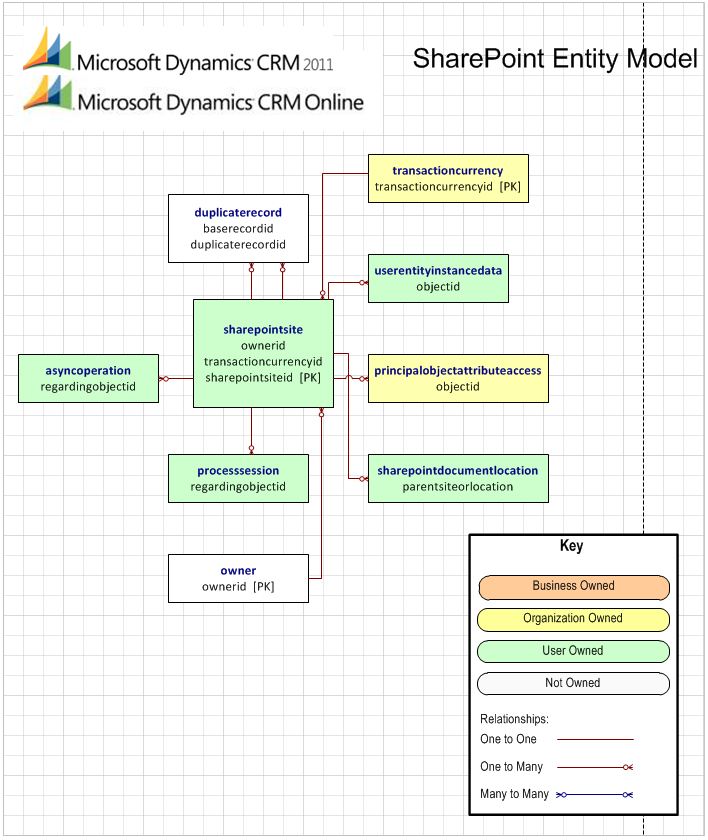708x840 pixels.
Task: Click transactioncurrencyid field in sharepointsite box
Action: [263, 361]
